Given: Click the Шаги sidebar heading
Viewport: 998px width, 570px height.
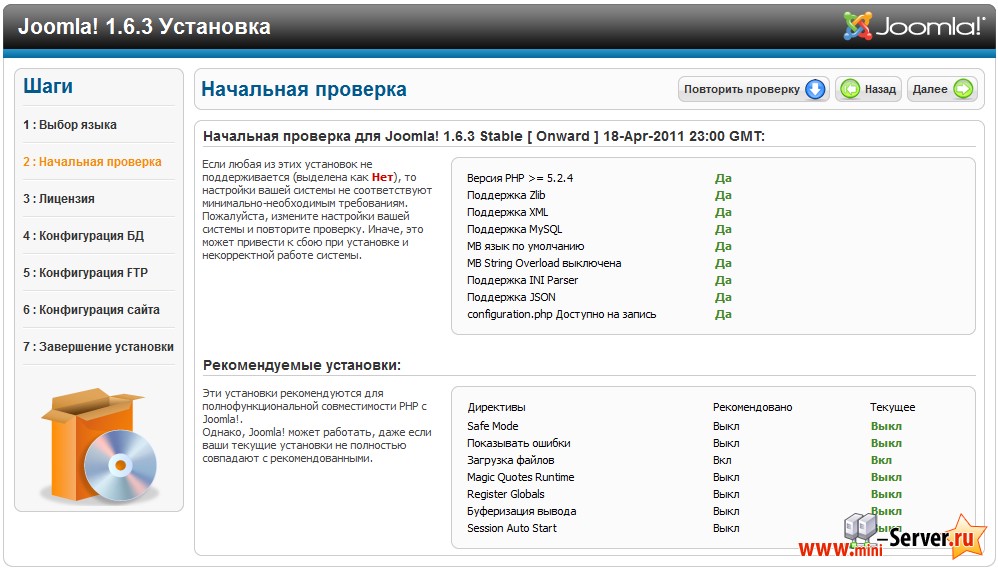Looking at the screenshot, I should (x=48, y=86).
